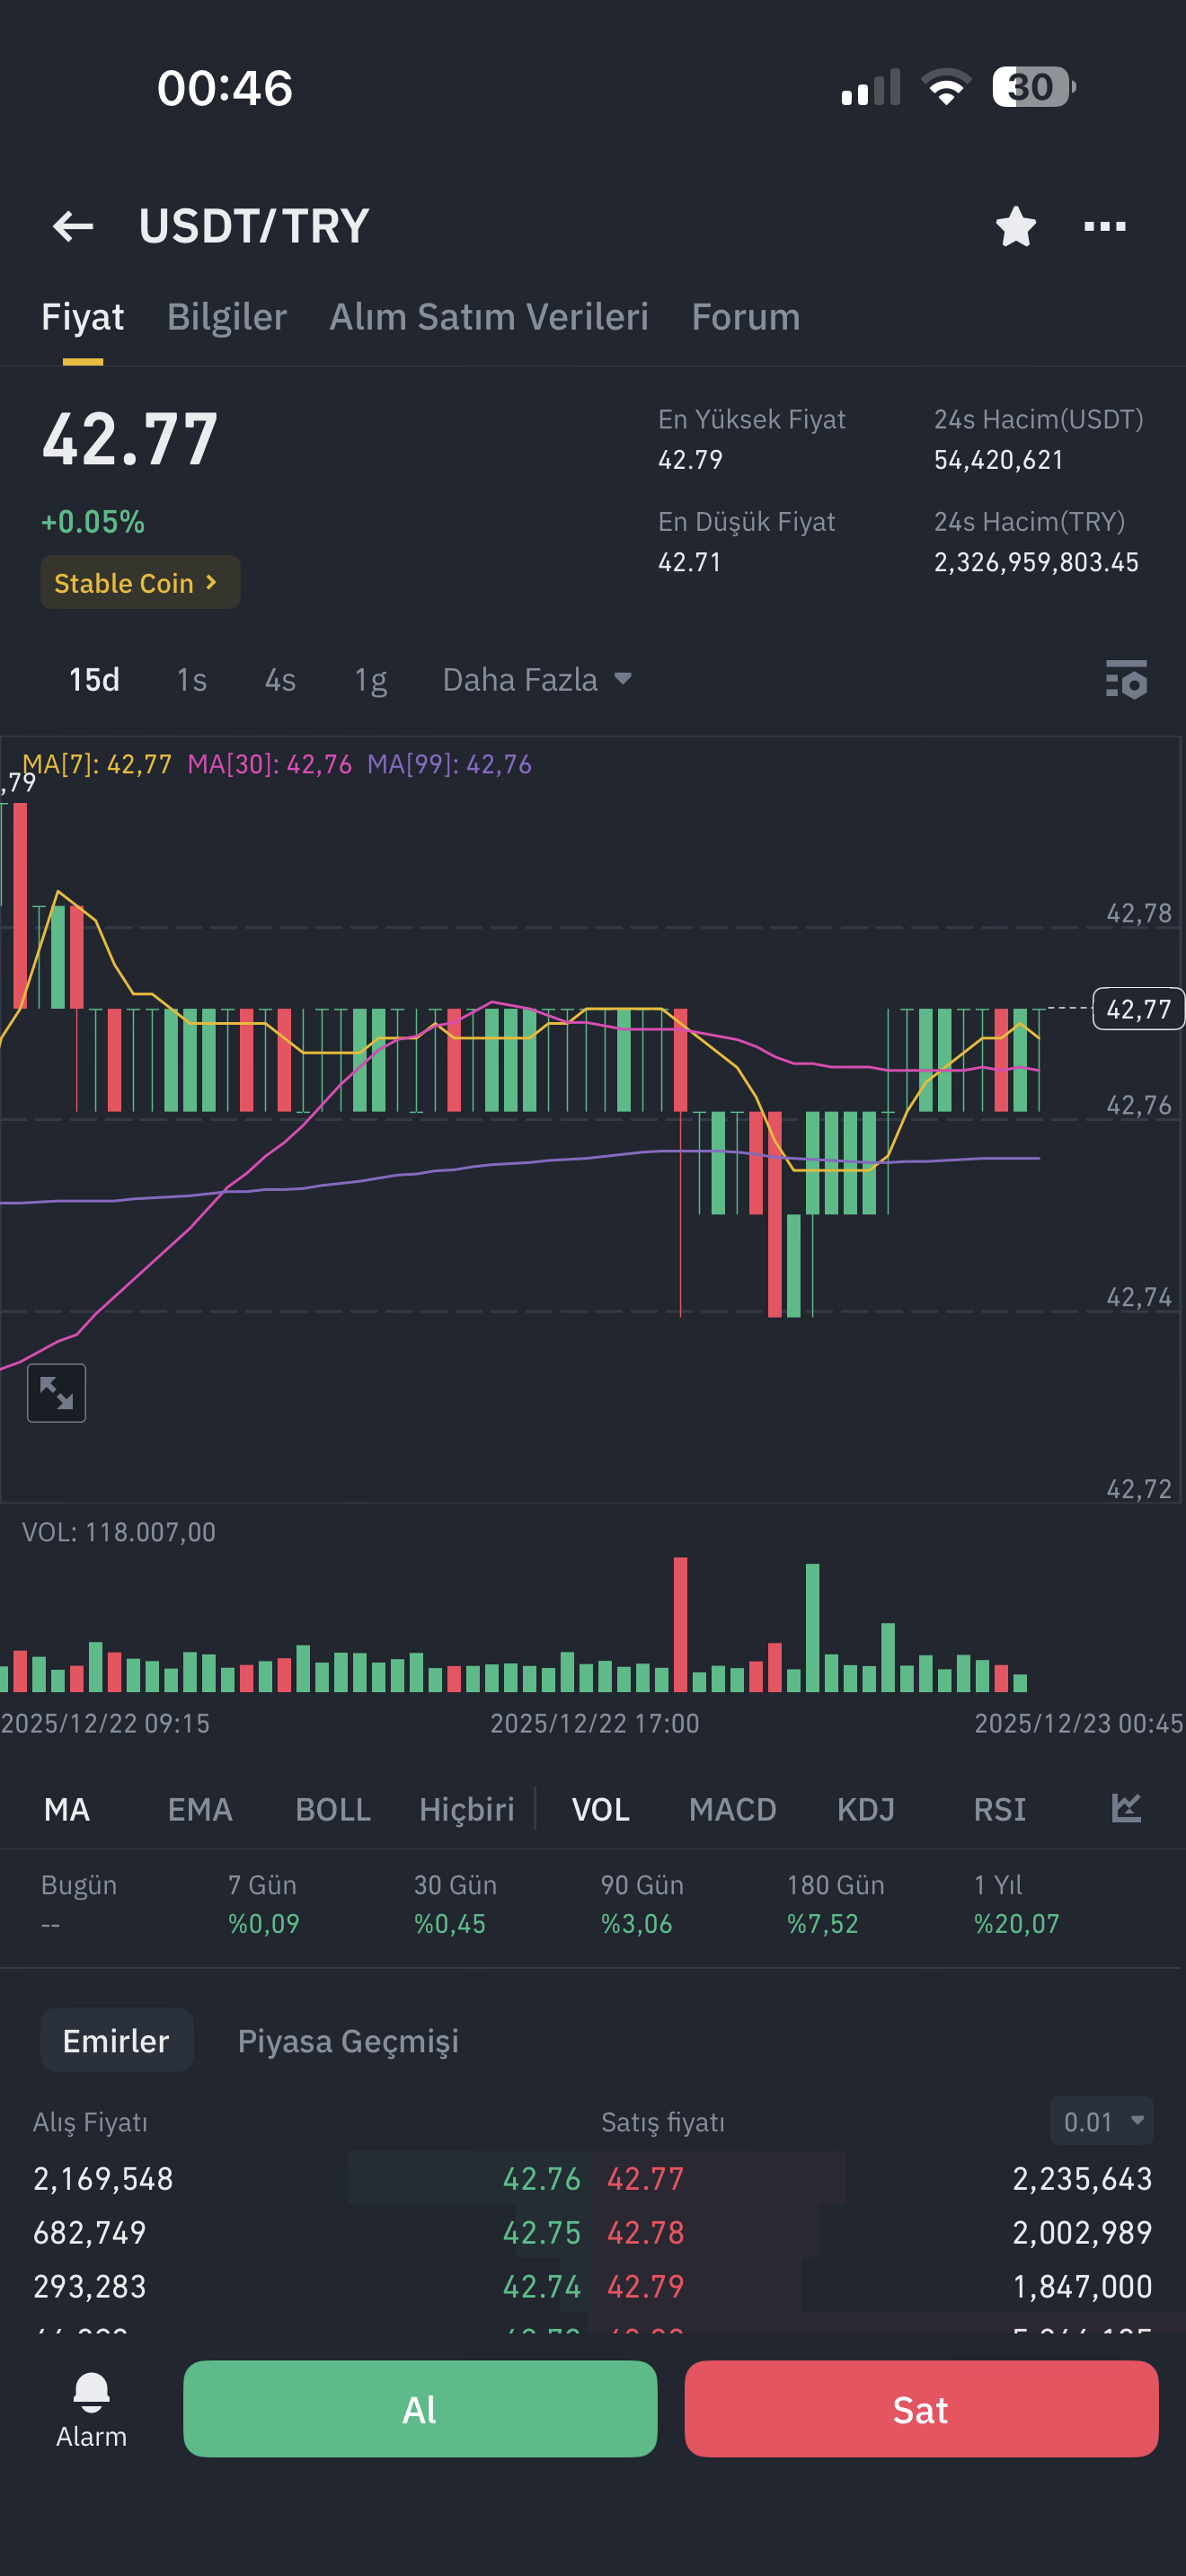Toggle the BOLL indicator

tap(333, 1809)
